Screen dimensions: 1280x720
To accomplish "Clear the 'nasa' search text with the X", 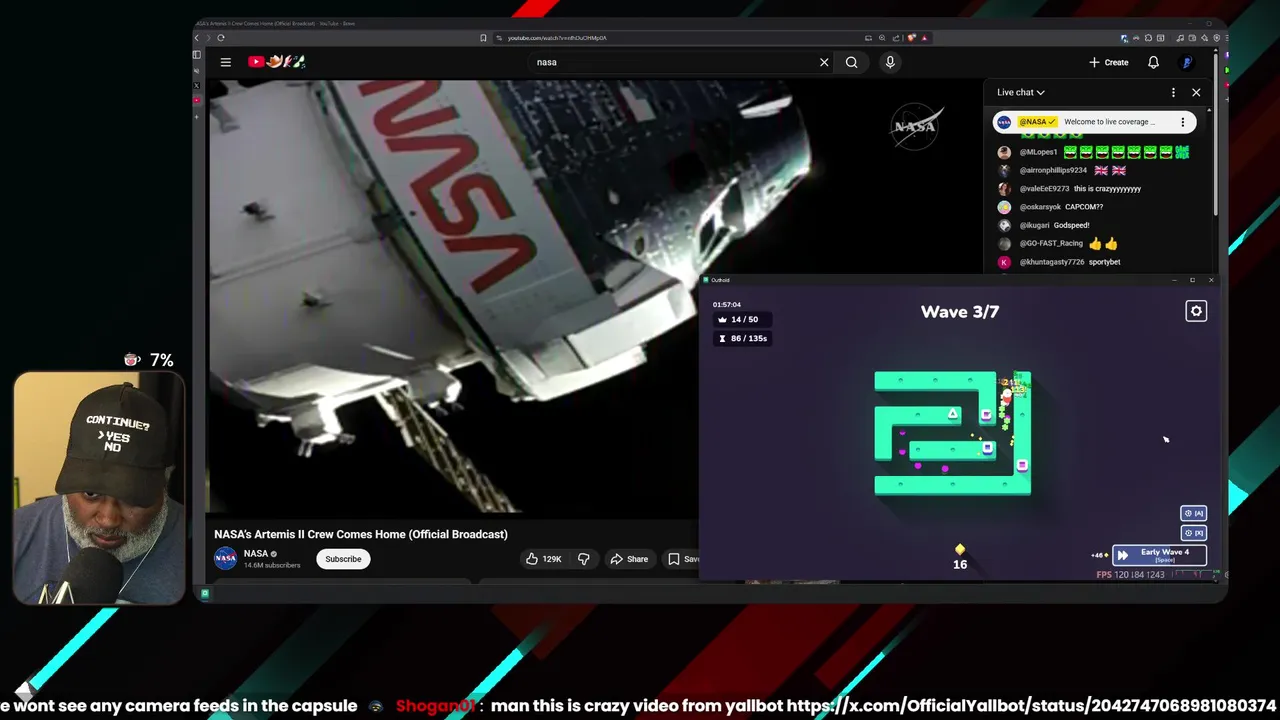I will point(824,62).
